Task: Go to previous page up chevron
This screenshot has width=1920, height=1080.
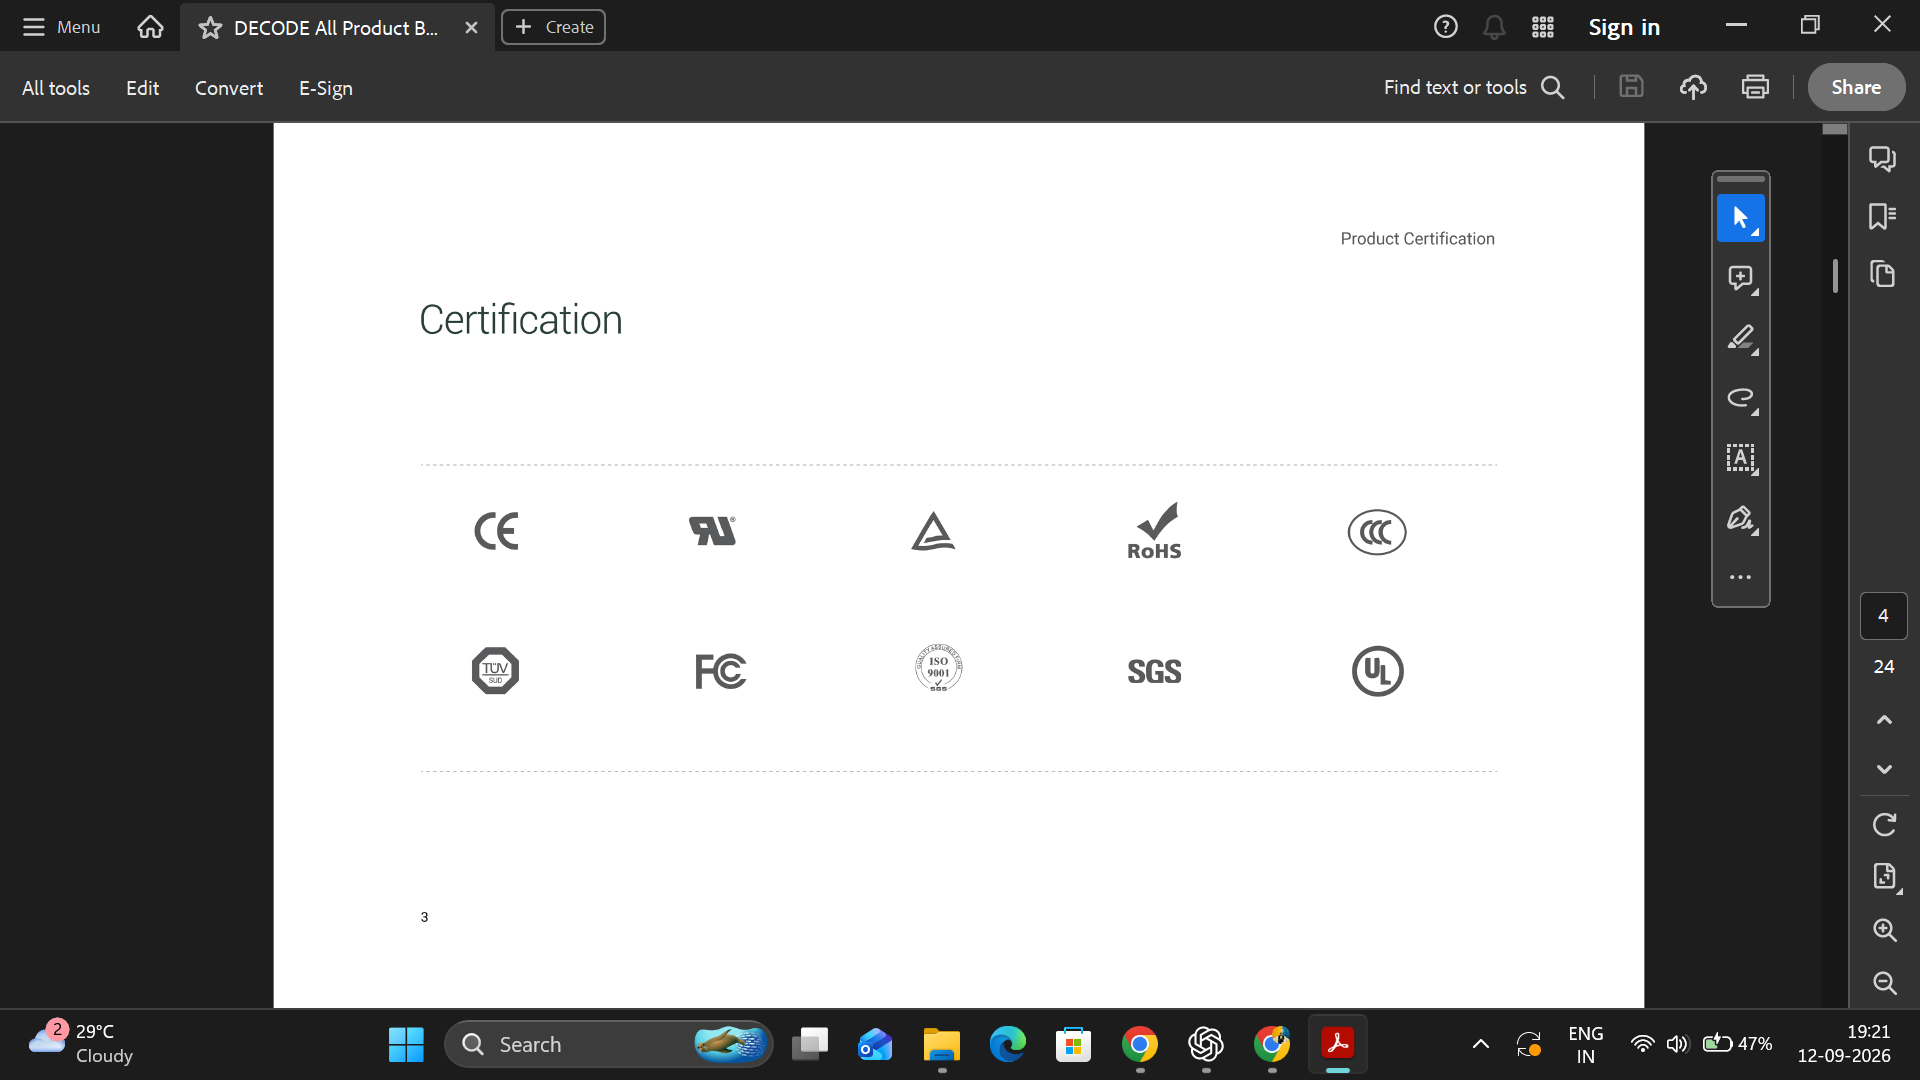Action: pos(1884,720)
